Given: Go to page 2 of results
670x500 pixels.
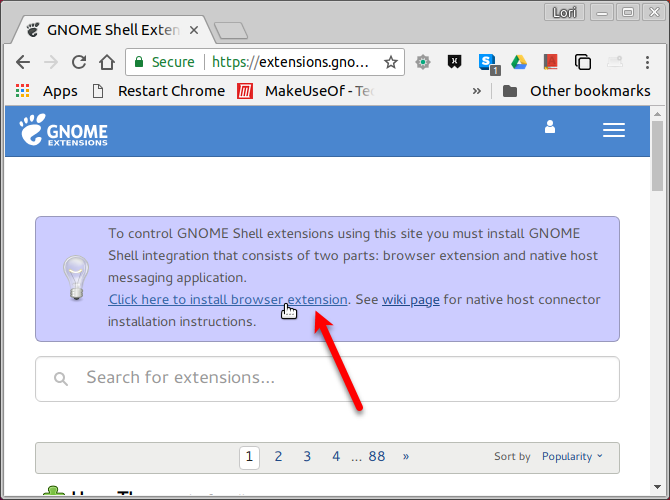Looking at the screenshot, I should click(x=278, y=456).
